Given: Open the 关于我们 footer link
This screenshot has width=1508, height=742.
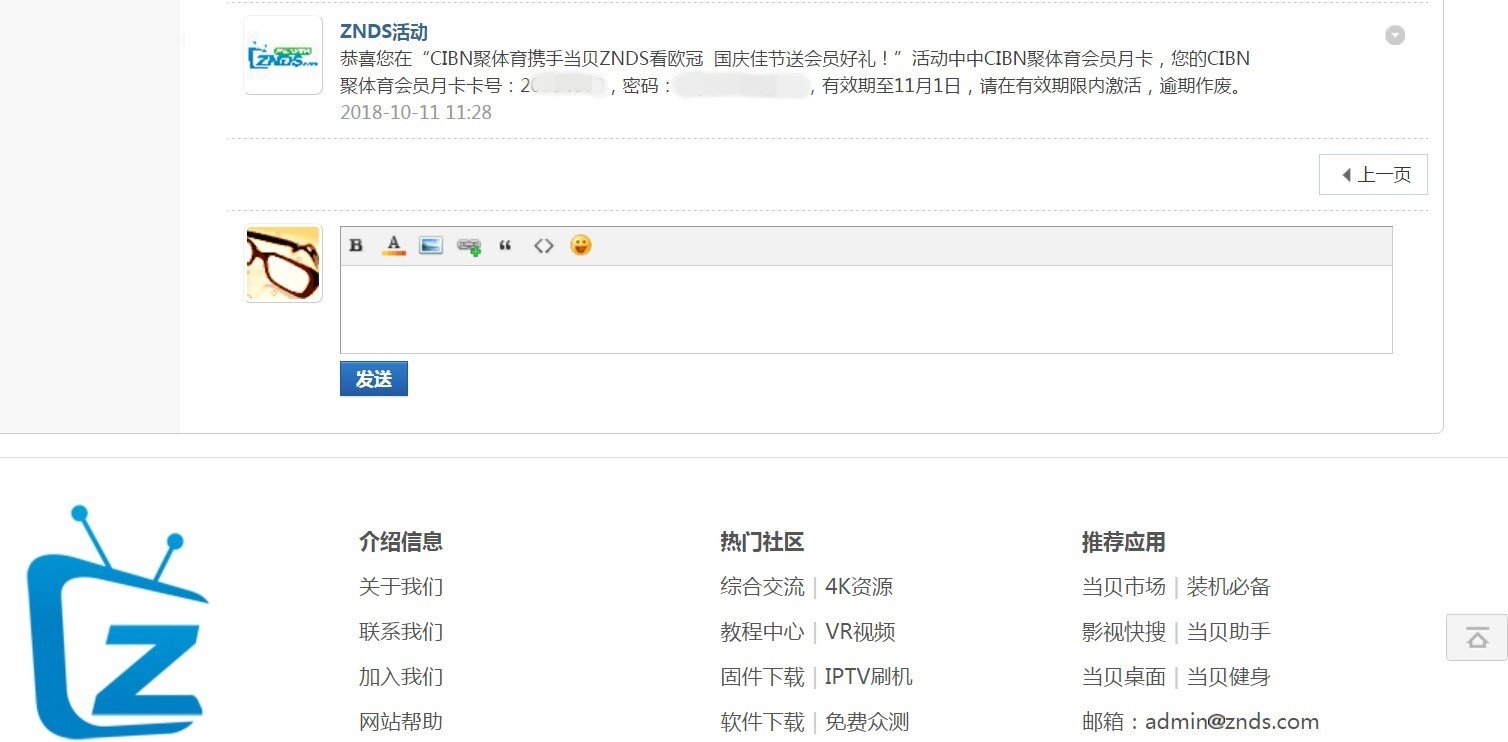Looking at the screenshot, I should (x=401, y=587).
